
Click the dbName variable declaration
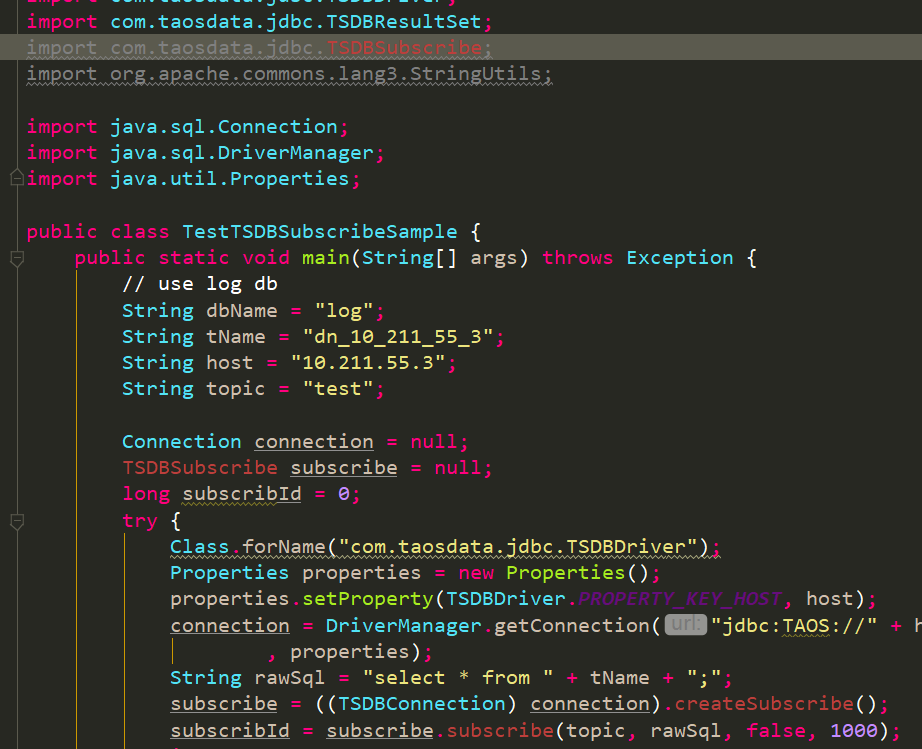click(x=241, y=310)
